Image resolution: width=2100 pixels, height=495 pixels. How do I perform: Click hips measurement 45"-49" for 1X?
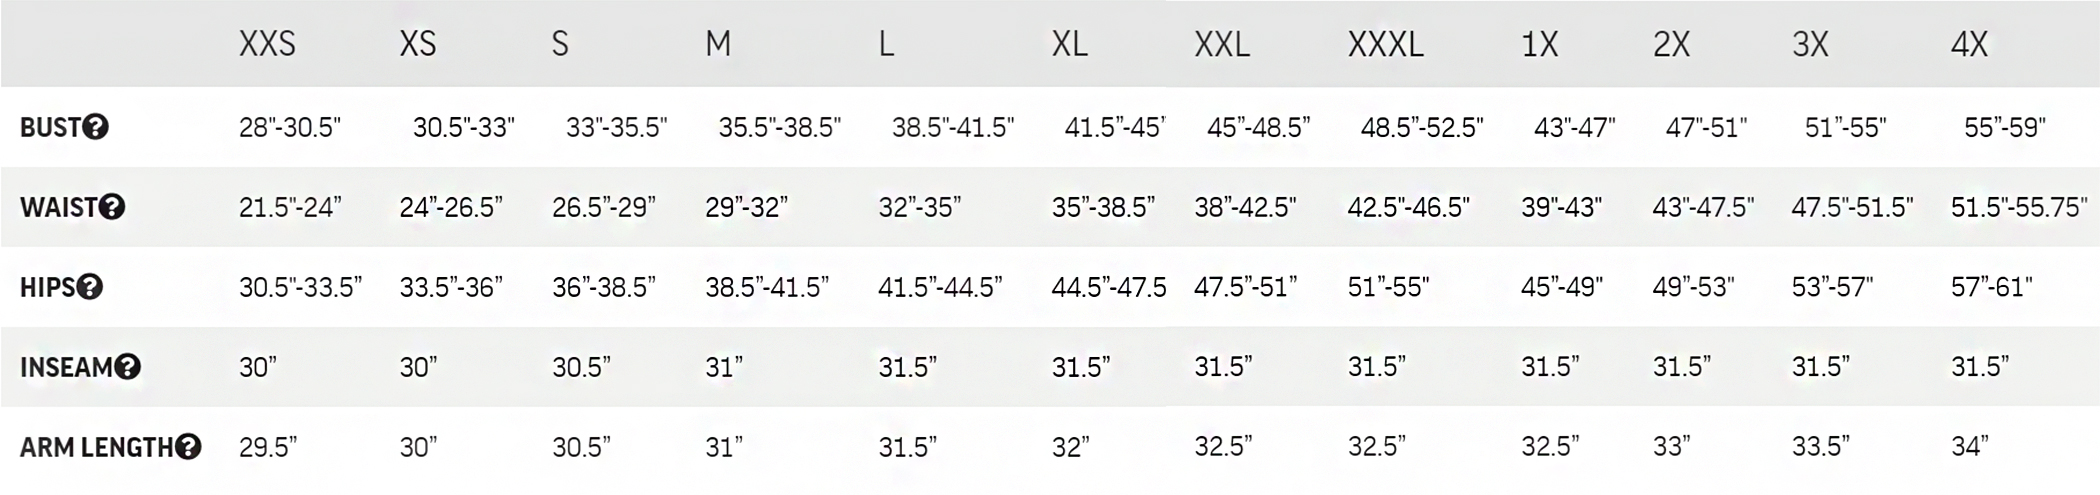point(1562,287)
